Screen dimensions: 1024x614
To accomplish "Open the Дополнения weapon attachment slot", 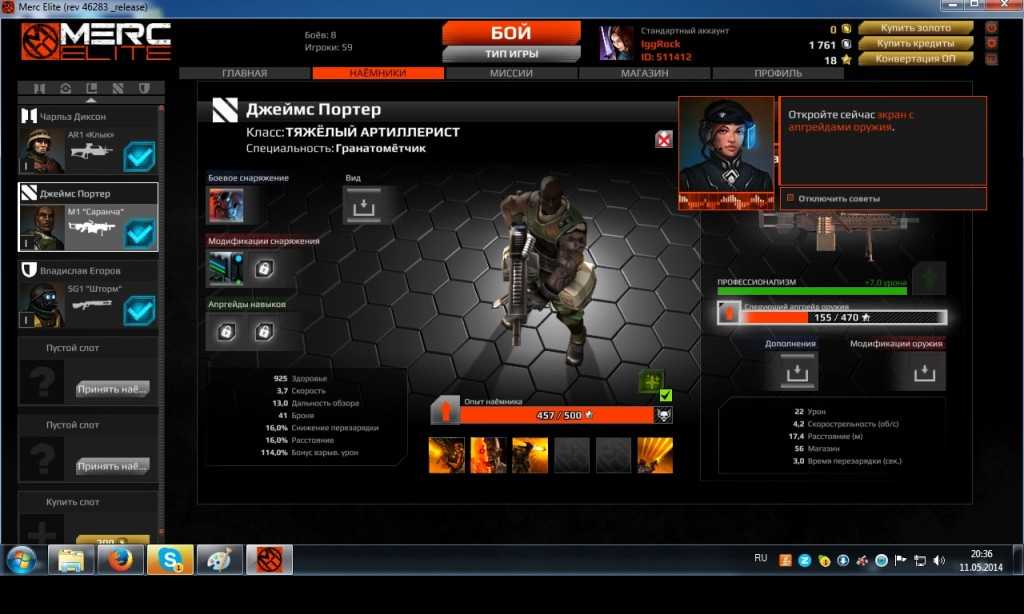I will [x=790, y=372].
